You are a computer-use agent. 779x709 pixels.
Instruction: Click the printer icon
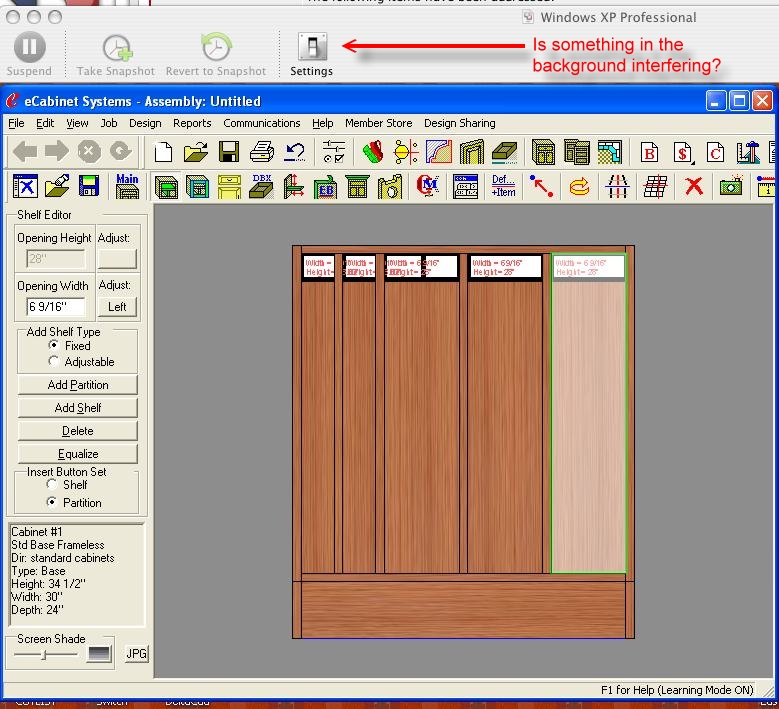pos(262,152)
